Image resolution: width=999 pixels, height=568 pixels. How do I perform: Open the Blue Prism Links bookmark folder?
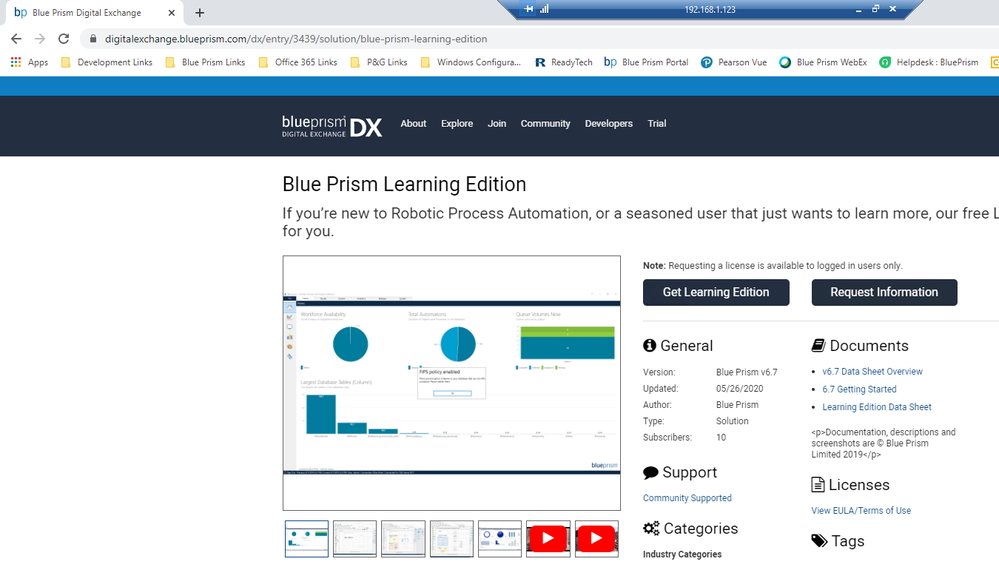[x=205, y=62]
